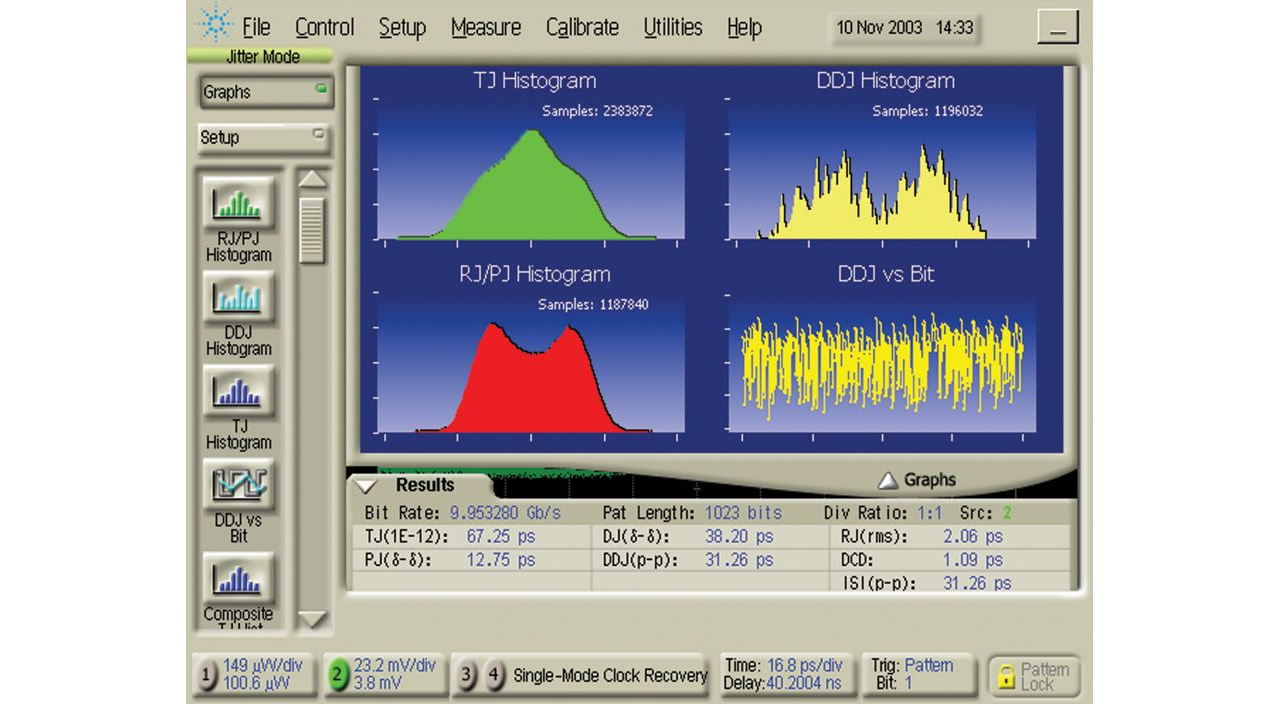Viewport: 1280px width, 704px height.
Task: Minimize the instrument window
Action: pyautogui.click(x=1057, y=27)
